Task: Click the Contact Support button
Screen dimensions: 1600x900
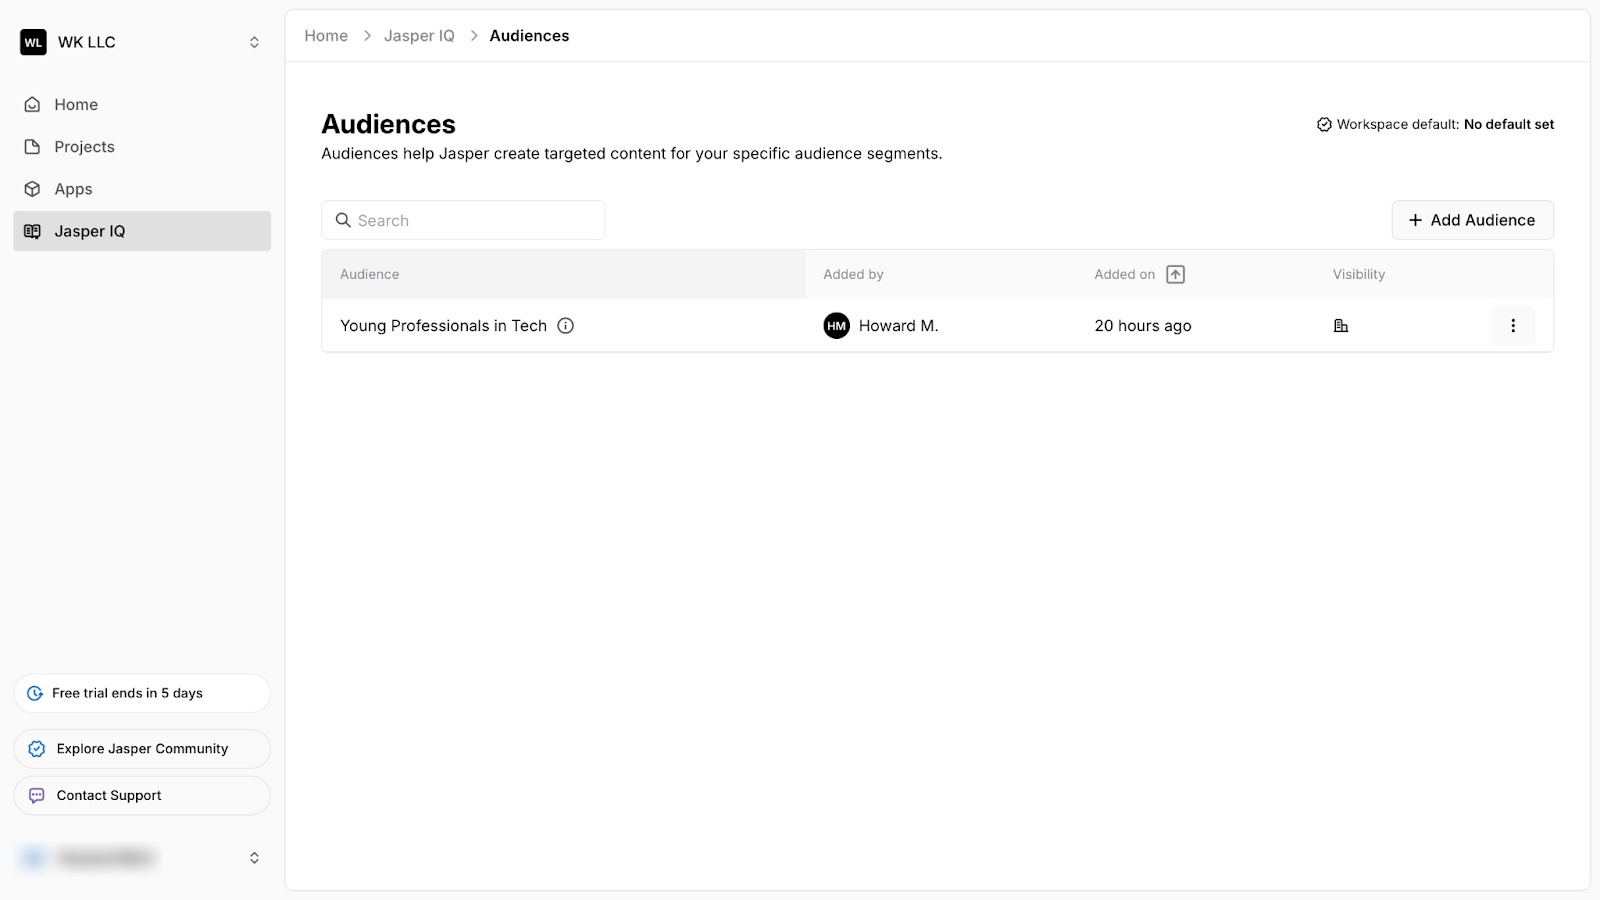Action: 142,796
